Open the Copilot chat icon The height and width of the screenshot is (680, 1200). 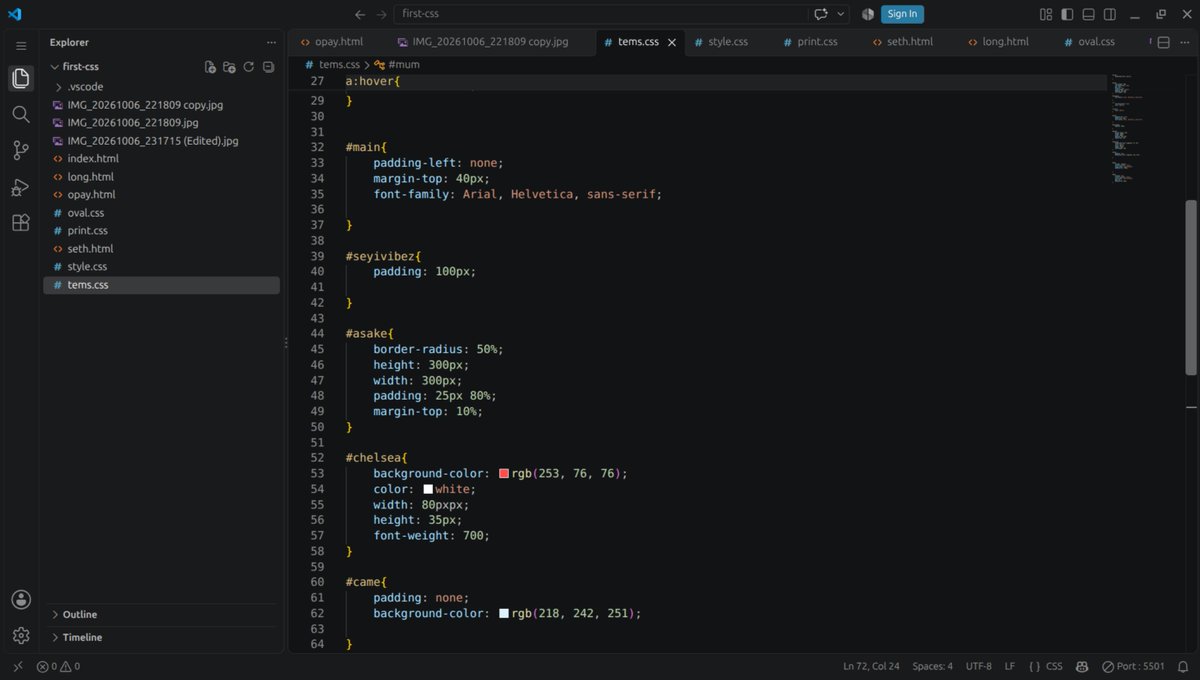(821, 14)
